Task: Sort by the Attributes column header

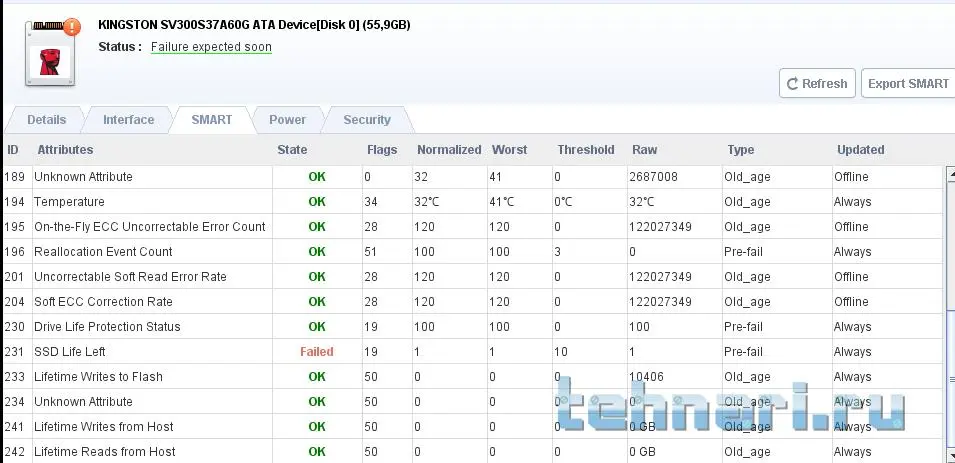Action: (x=65, y=150)
